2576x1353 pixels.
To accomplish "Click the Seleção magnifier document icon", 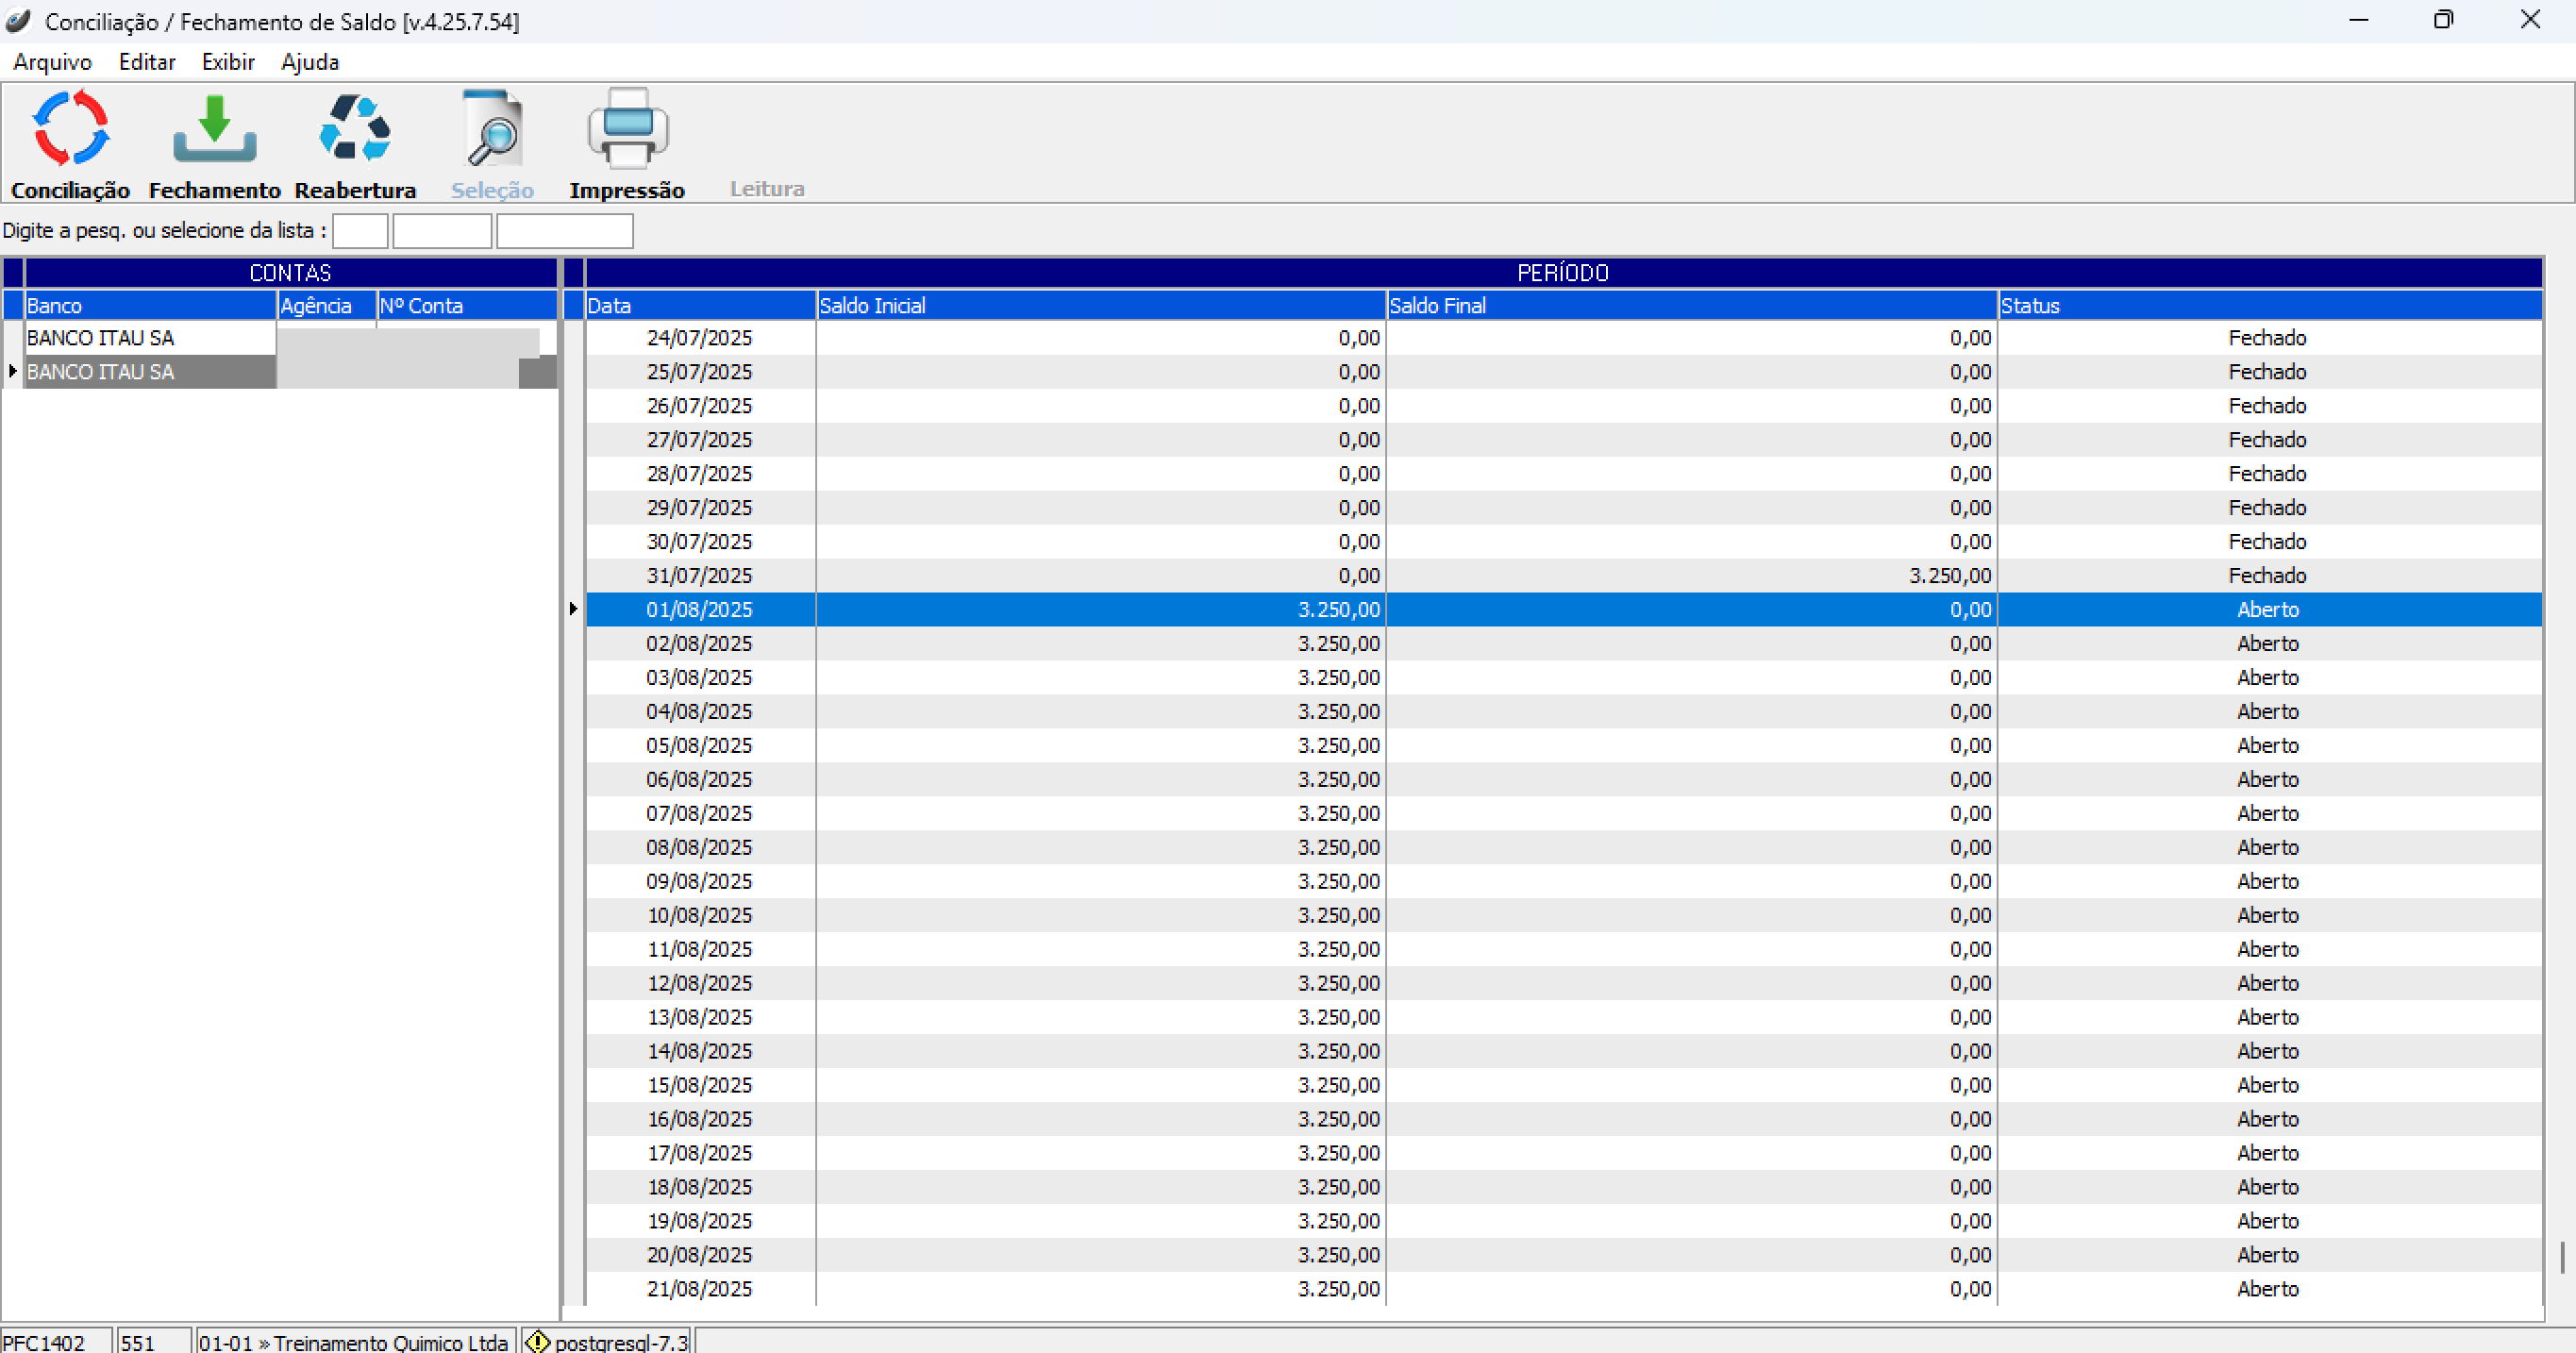I will coord(492,129).
